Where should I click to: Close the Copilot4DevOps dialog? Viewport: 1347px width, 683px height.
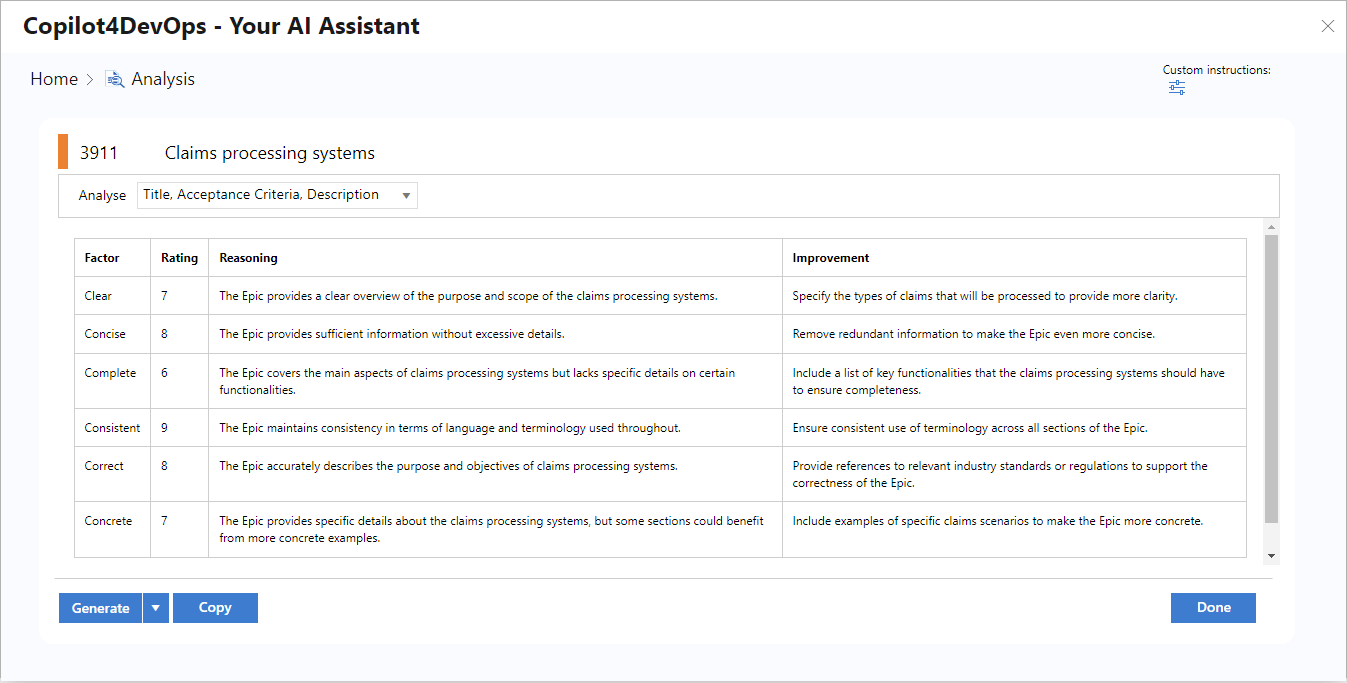point(1328,27)
